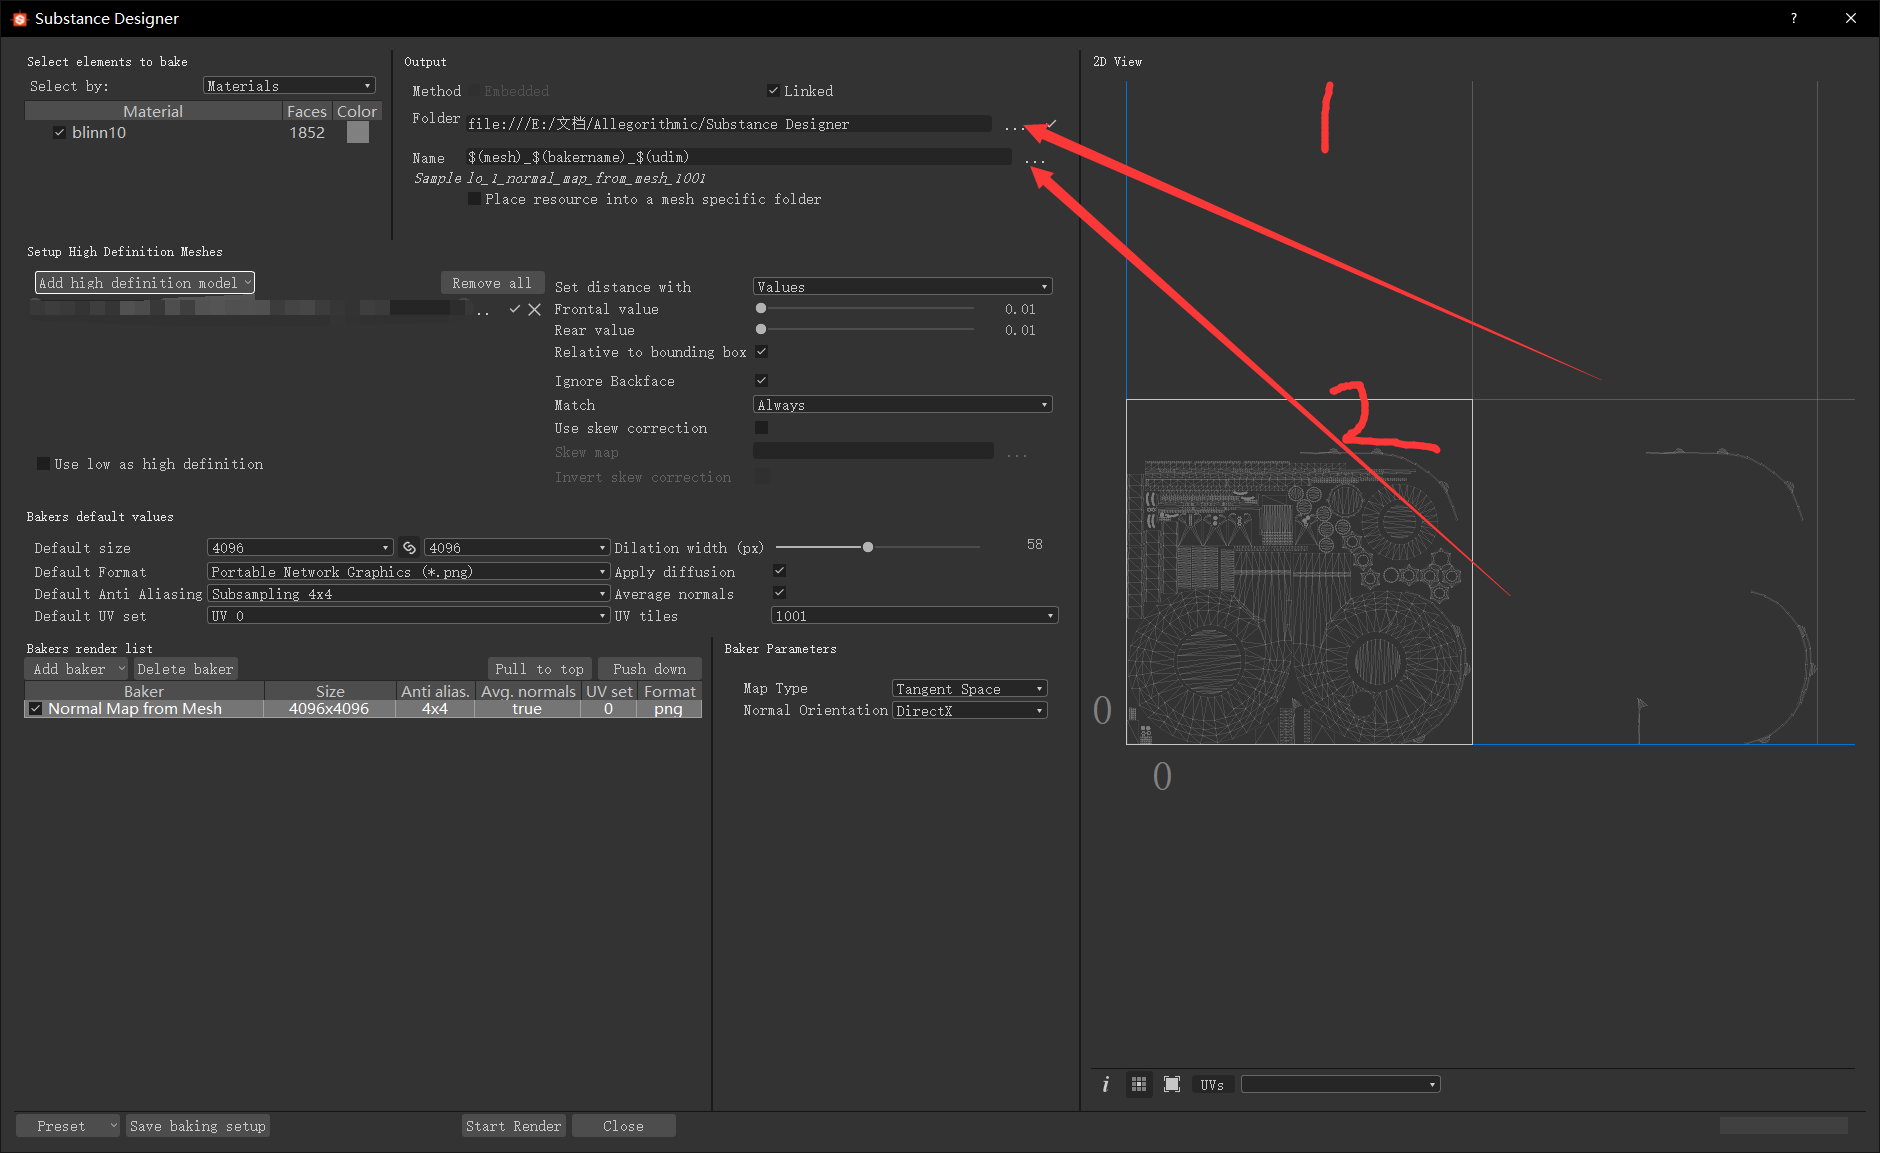This screenshot has width=1880, height=1153.
Task: Open the Normal Orientation DirectX dropdown
Action: pos(967,710)
